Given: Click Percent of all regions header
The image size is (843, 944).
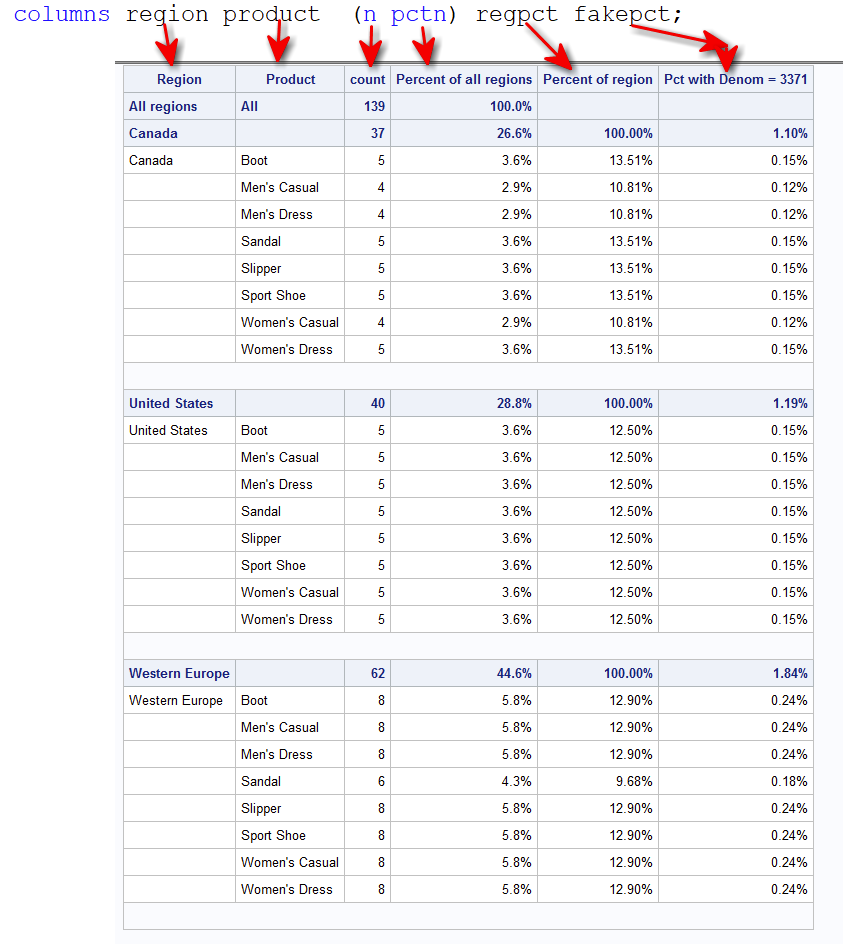Looking at the screenshot, I should [x=464, y=79].
